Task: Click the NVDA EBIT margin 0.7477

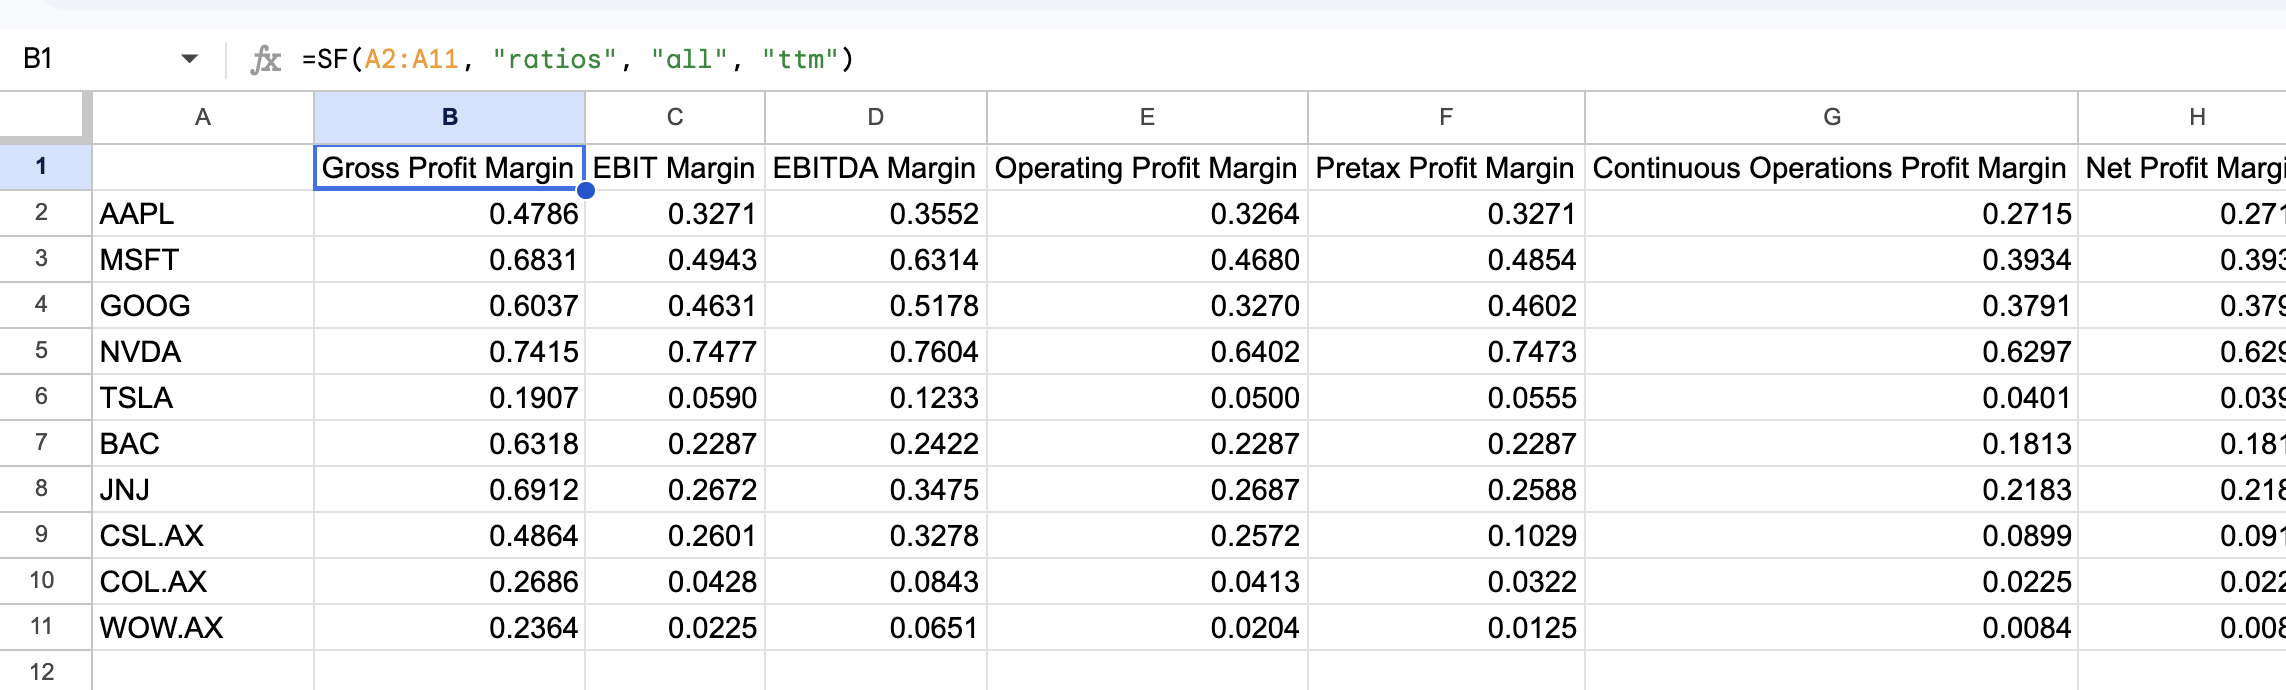Action: [x=675, y=351]
